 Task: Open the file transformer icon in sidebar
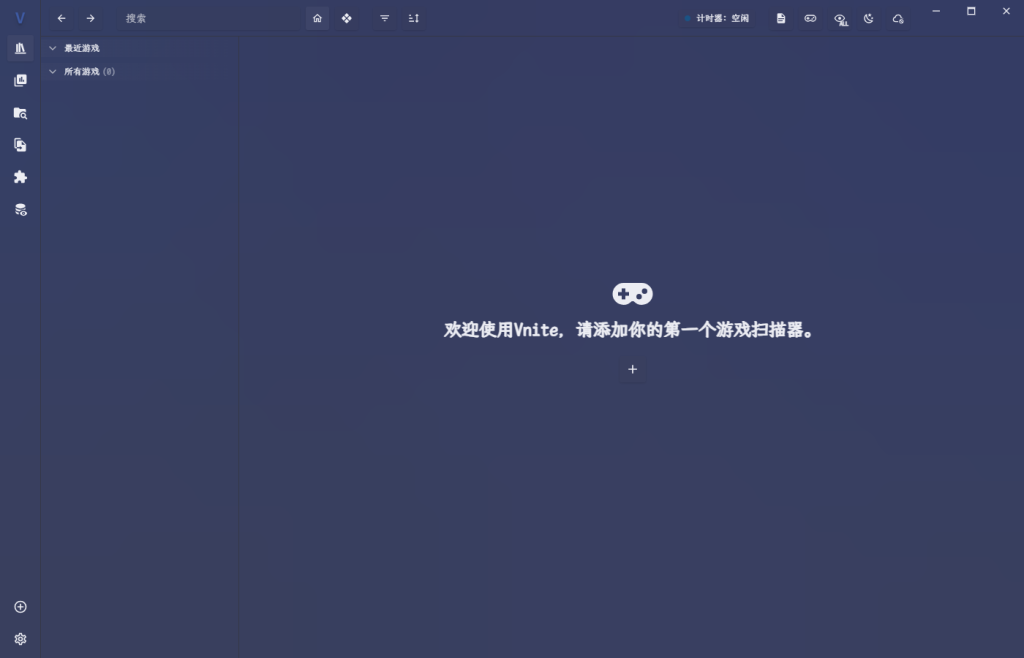20,145
